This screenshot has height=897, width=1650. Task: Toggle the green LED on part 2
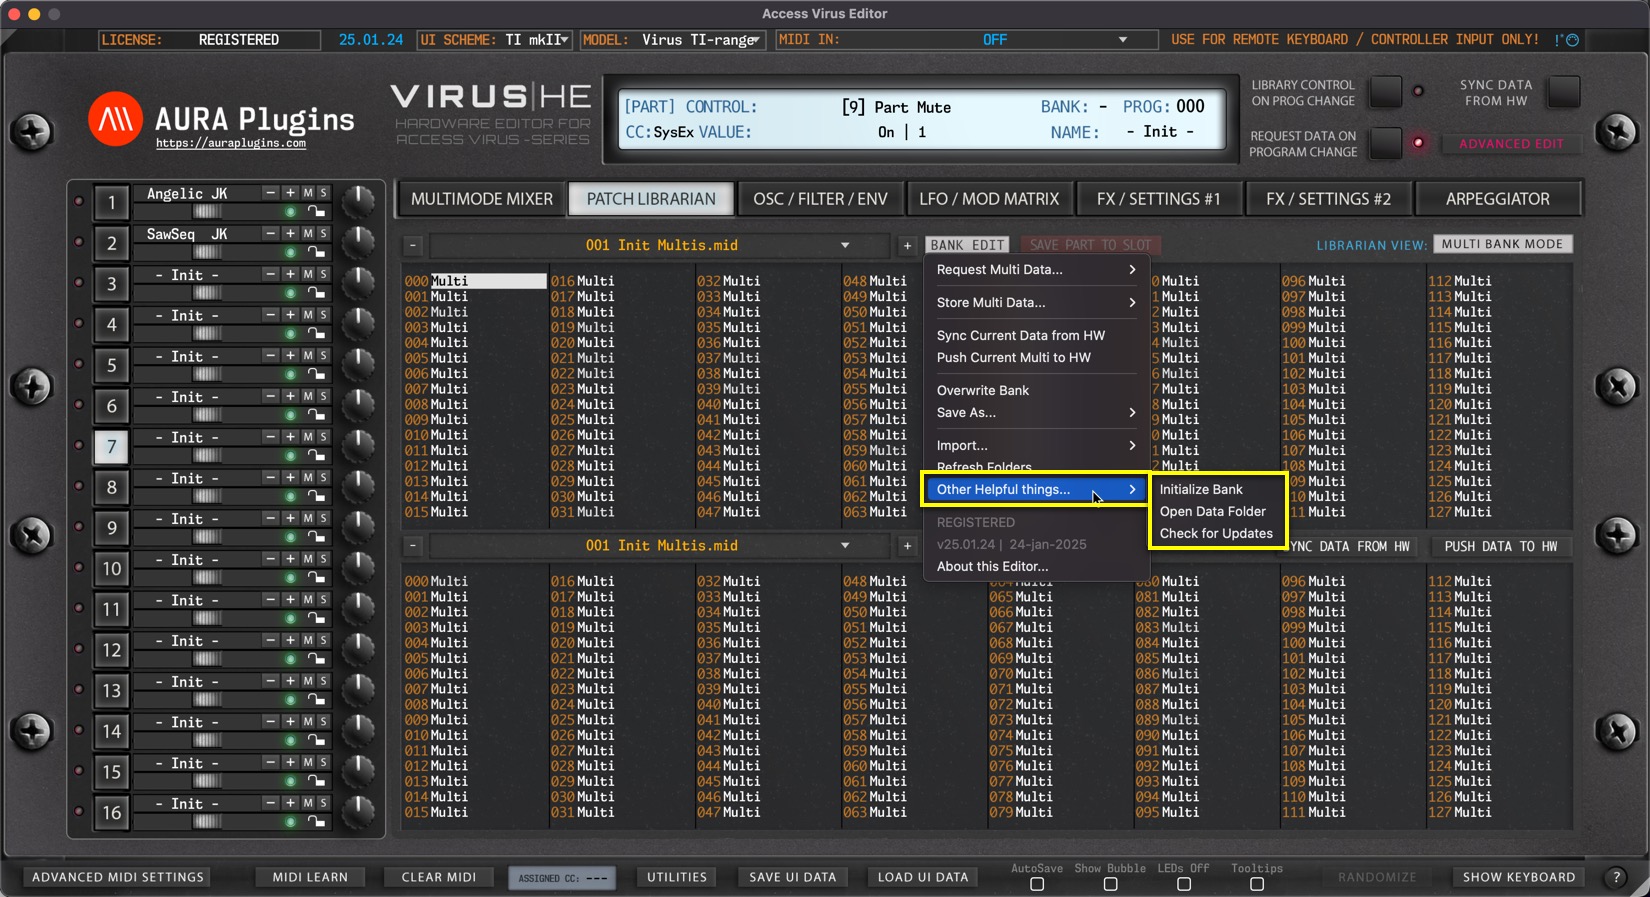290,253
